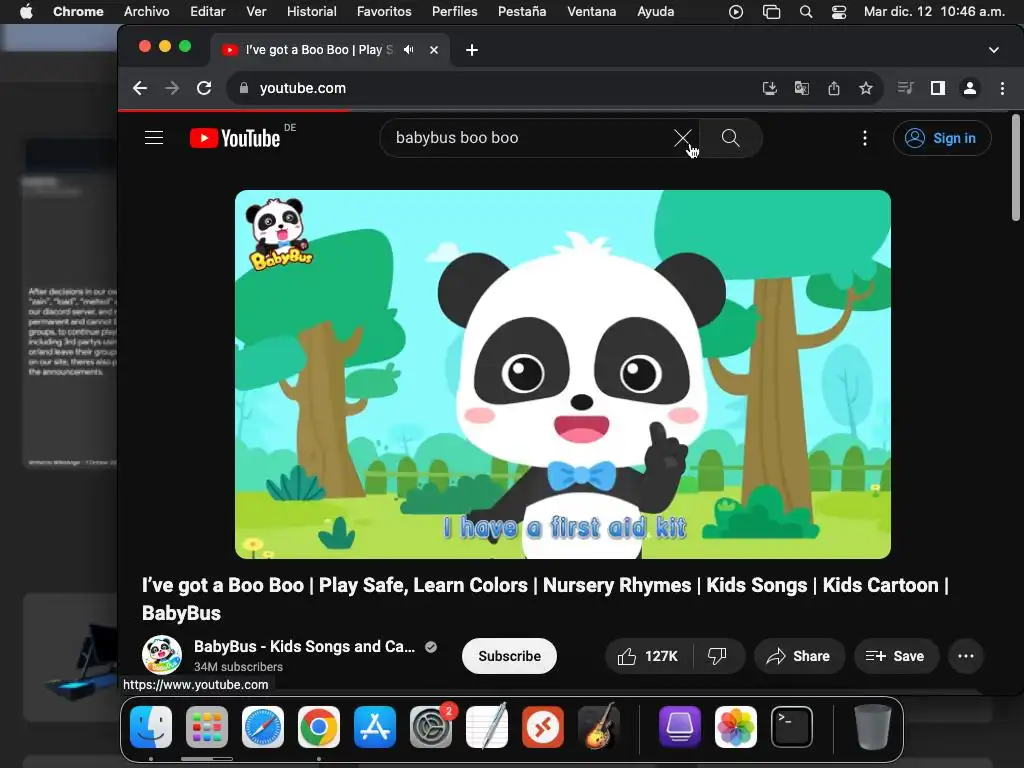Click the panda video player
This screenshot has height=768, width=1024.
[563, 374]
